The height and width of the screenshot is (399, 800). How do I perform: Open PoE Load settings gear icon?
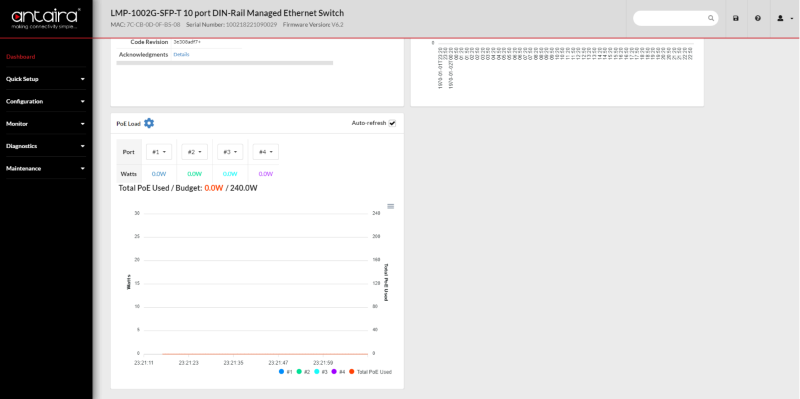tap(149, 123)
